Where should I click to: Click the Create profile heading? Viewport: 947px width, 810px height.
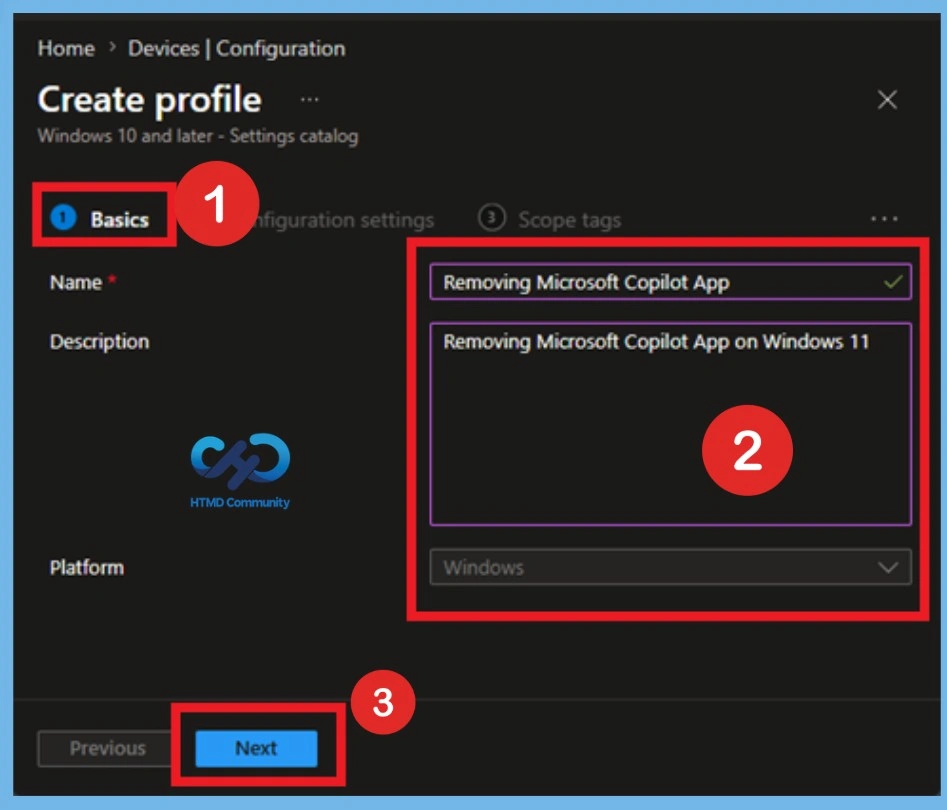click(x=150, y=99)
